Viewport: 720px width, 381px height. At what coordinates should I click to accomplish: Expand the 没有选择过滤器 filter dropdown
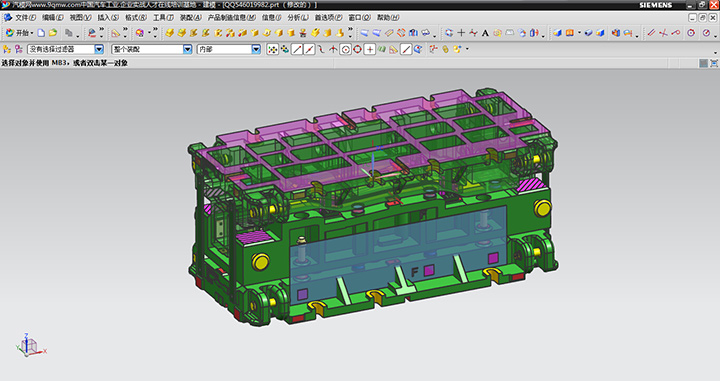(x=99, y=49)
